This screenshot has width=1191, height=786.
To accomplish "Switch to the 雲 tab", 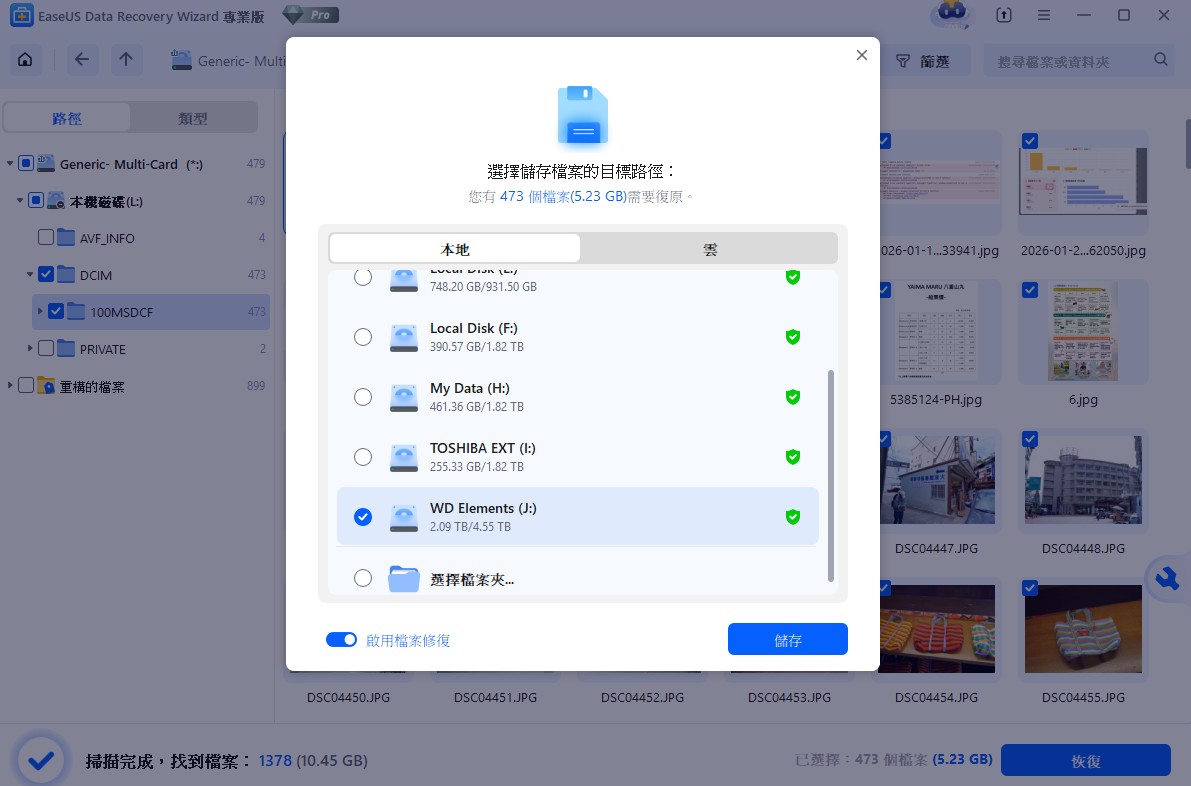I will pos(709,248).
